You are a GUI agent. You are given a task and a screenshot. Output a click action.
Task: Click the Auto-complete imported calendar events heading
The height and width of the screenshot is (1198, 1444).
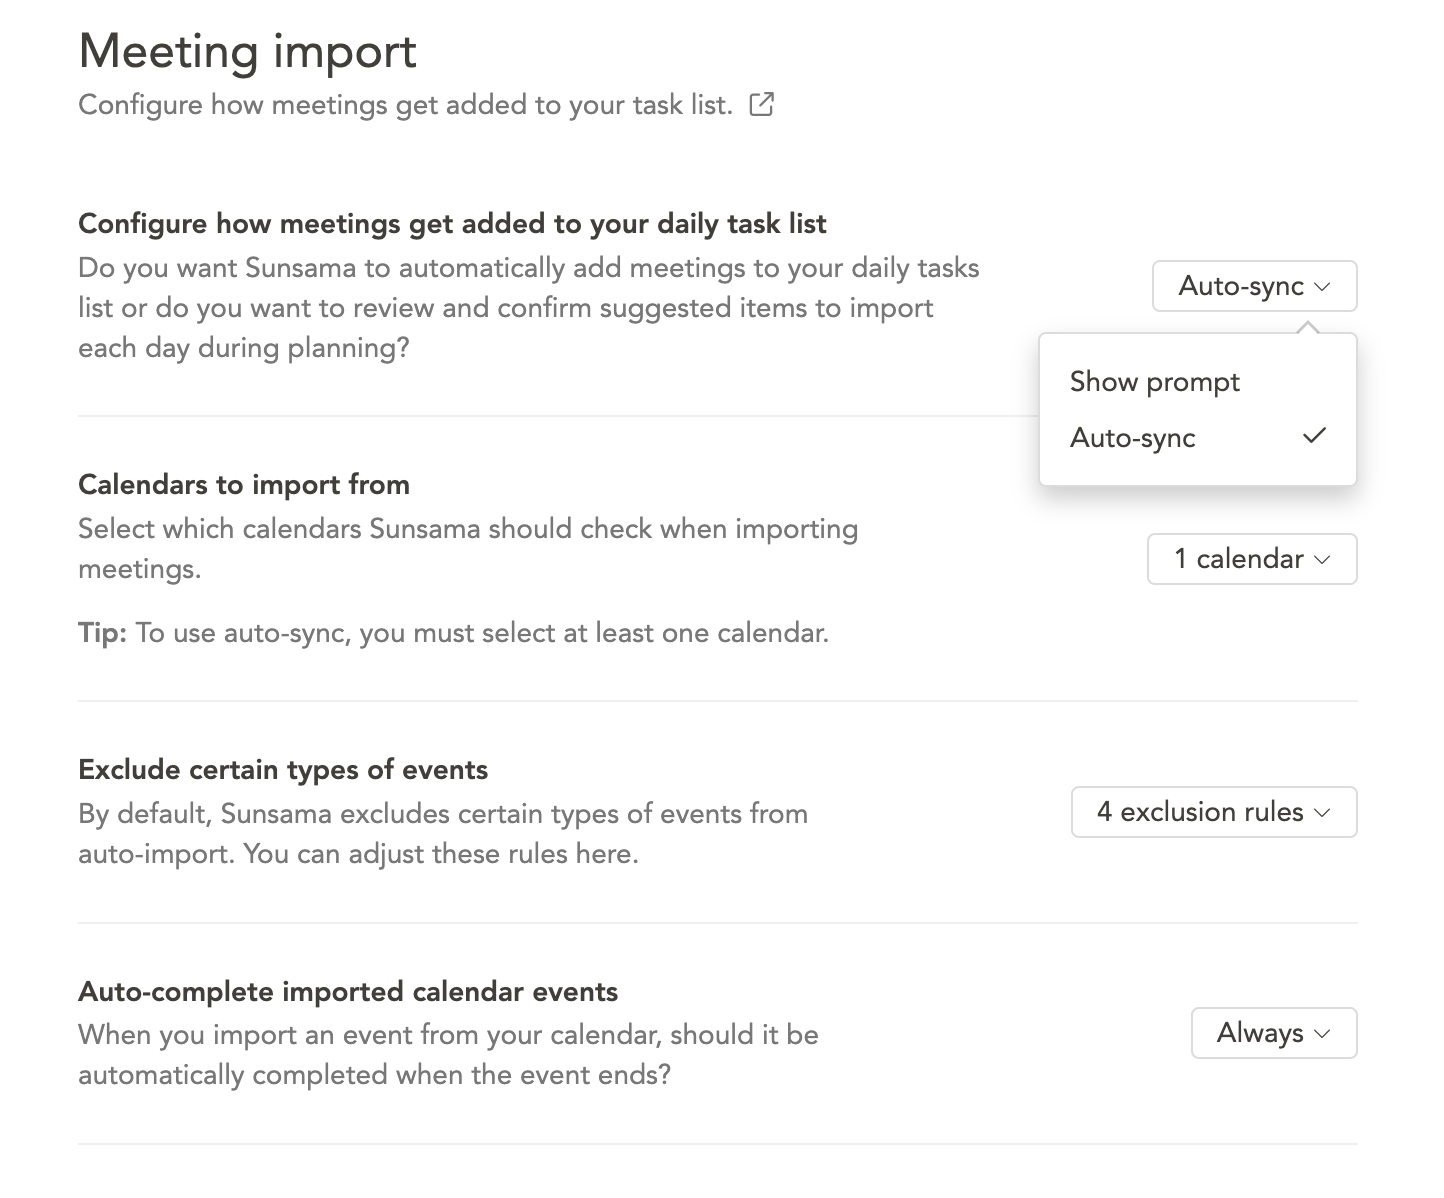pos(348,991)
